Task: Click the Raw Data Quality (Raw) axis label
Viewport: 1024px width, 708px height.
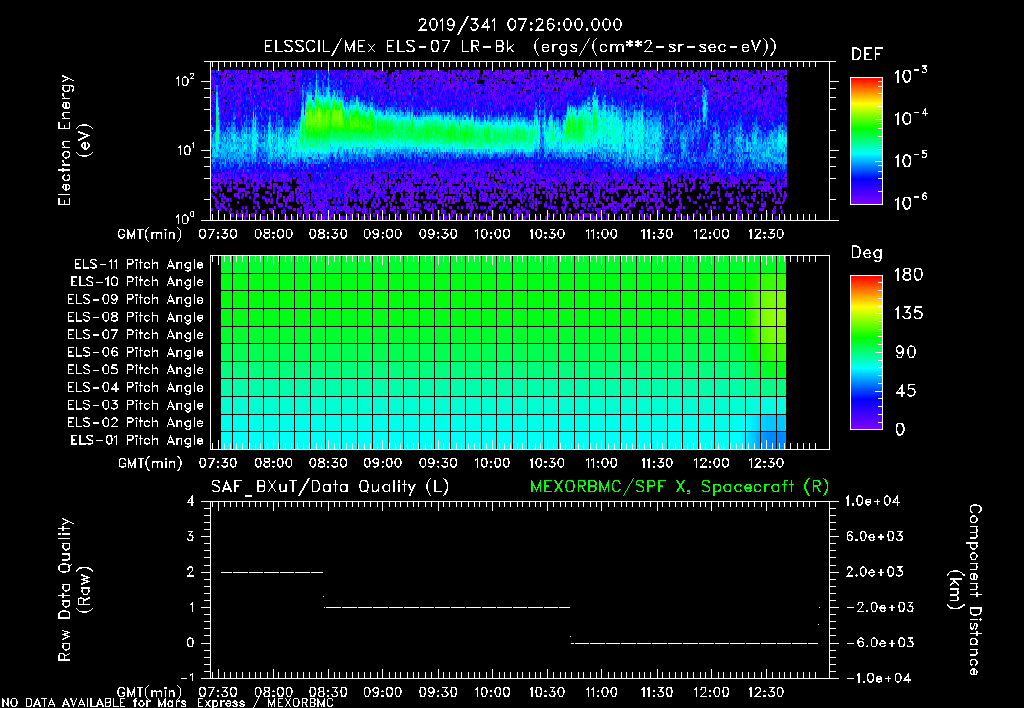Action: [x=74, y=589]
